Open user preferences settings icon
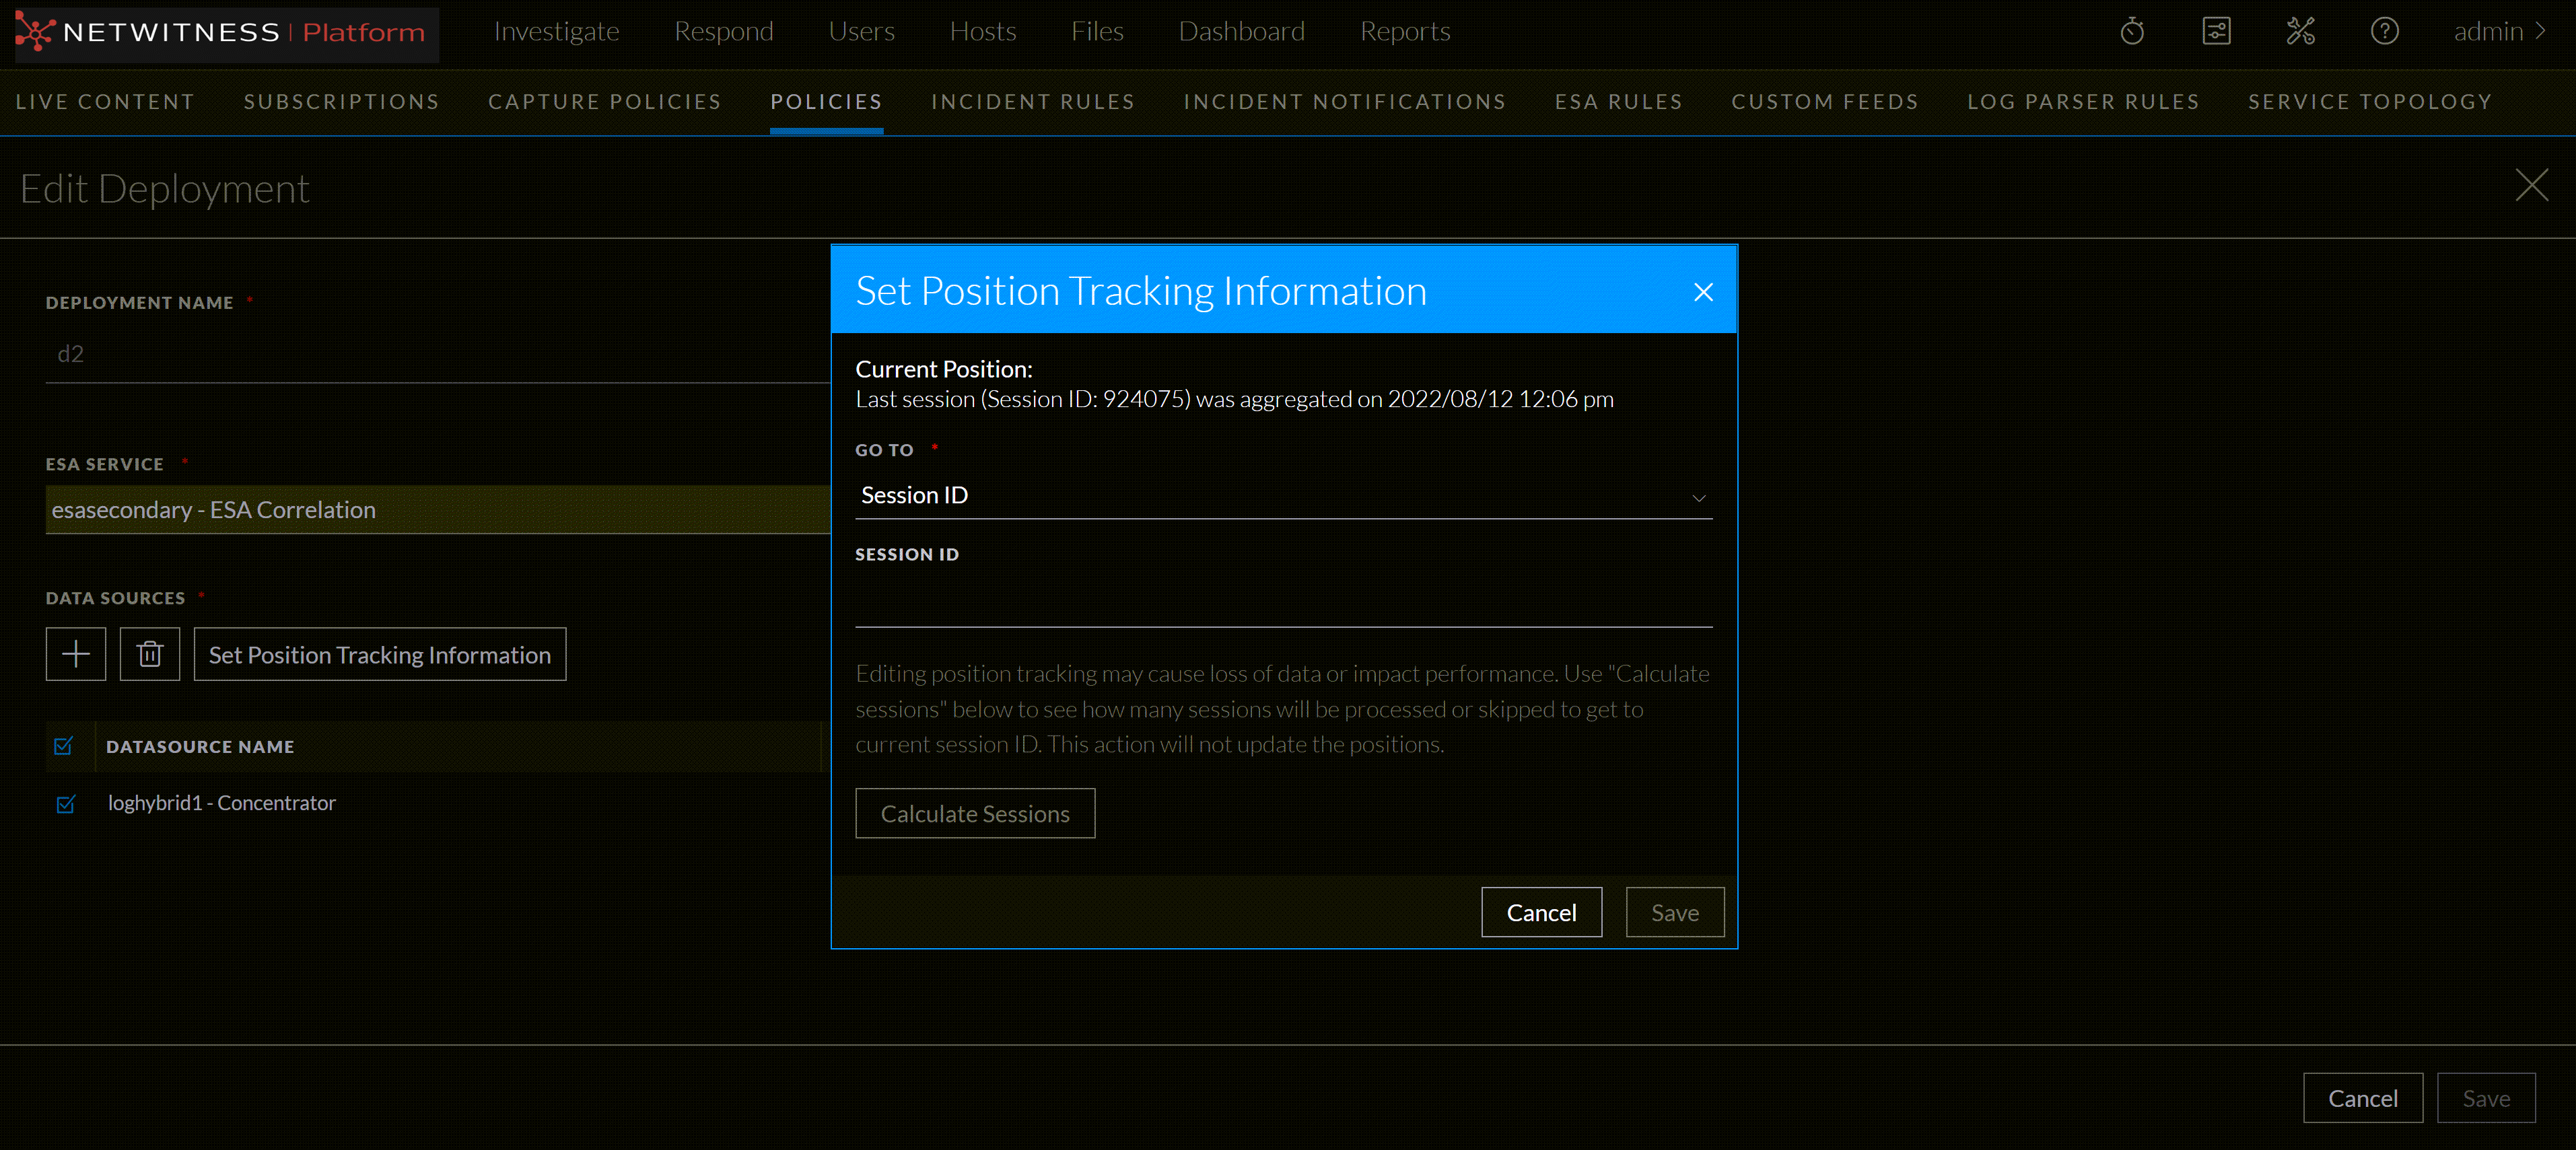The height and width of the screenshot is (1150, 2576). click(x=2217, y=31)
